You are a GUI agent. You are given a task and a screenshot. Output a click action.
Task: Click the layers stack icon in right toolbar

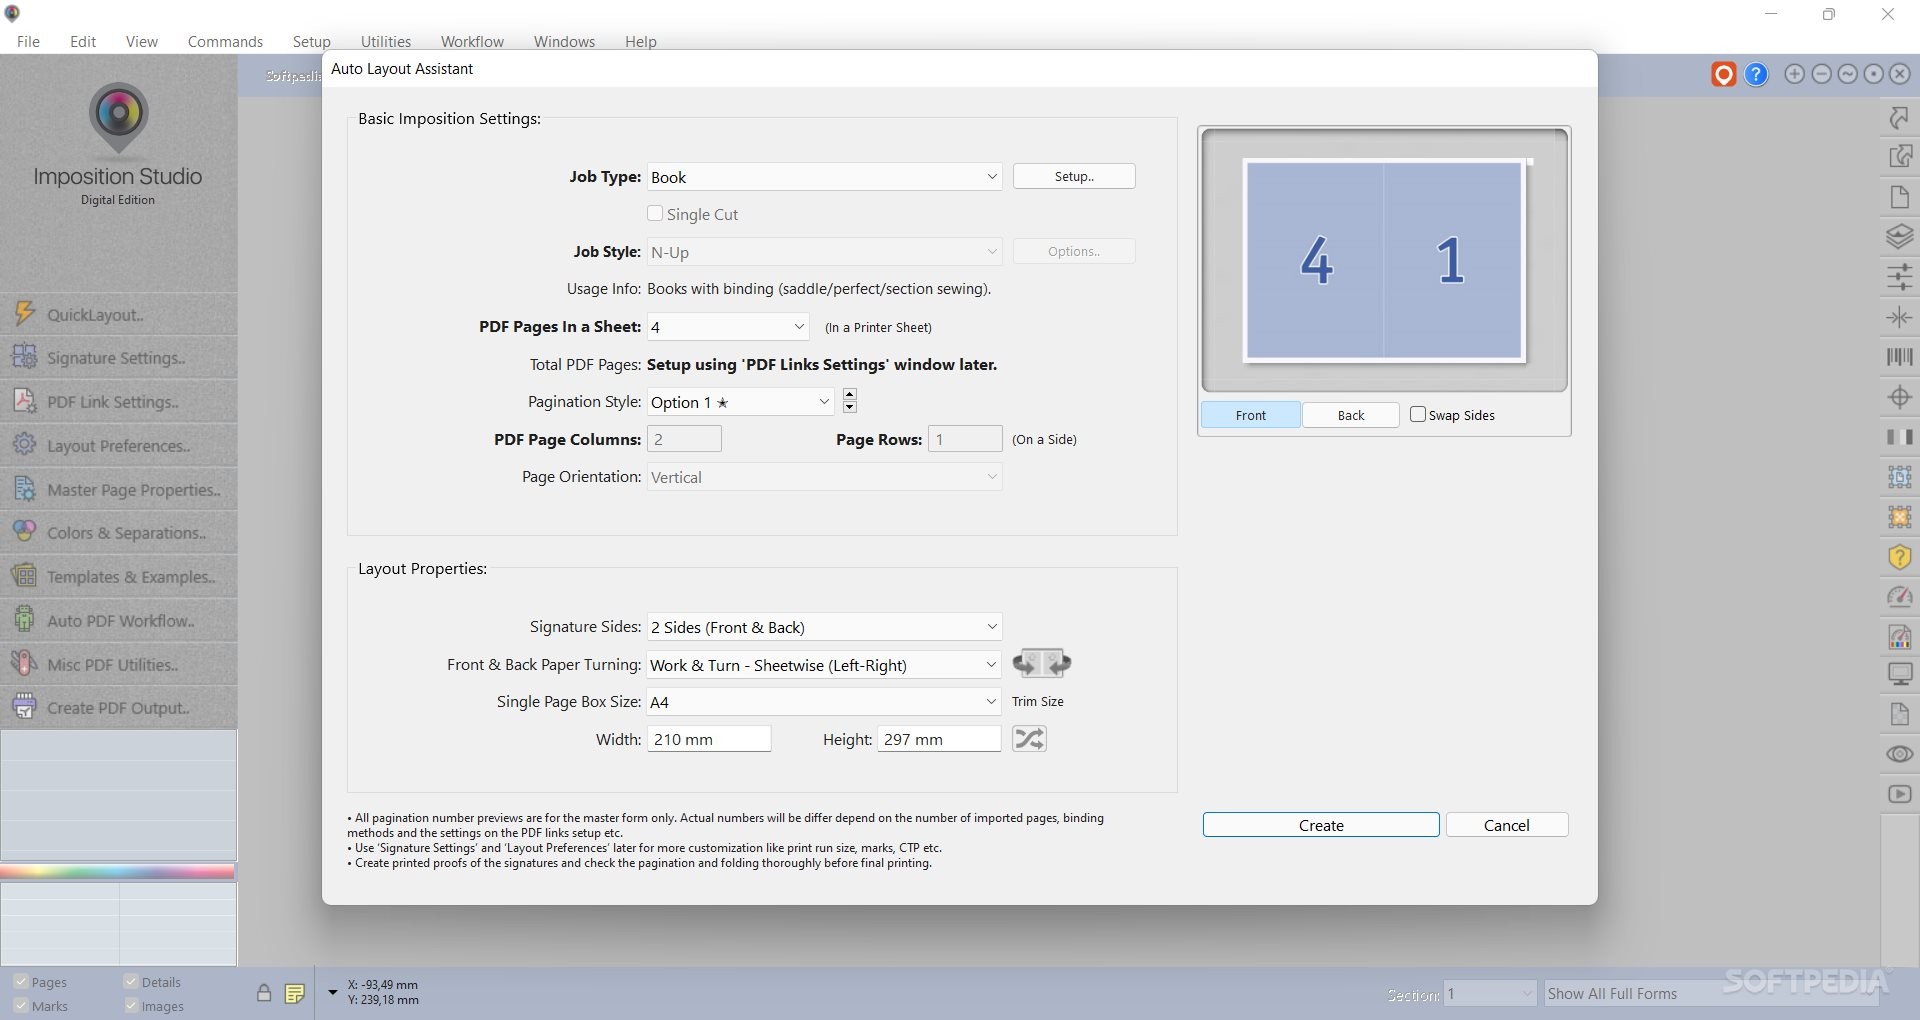1899,237
